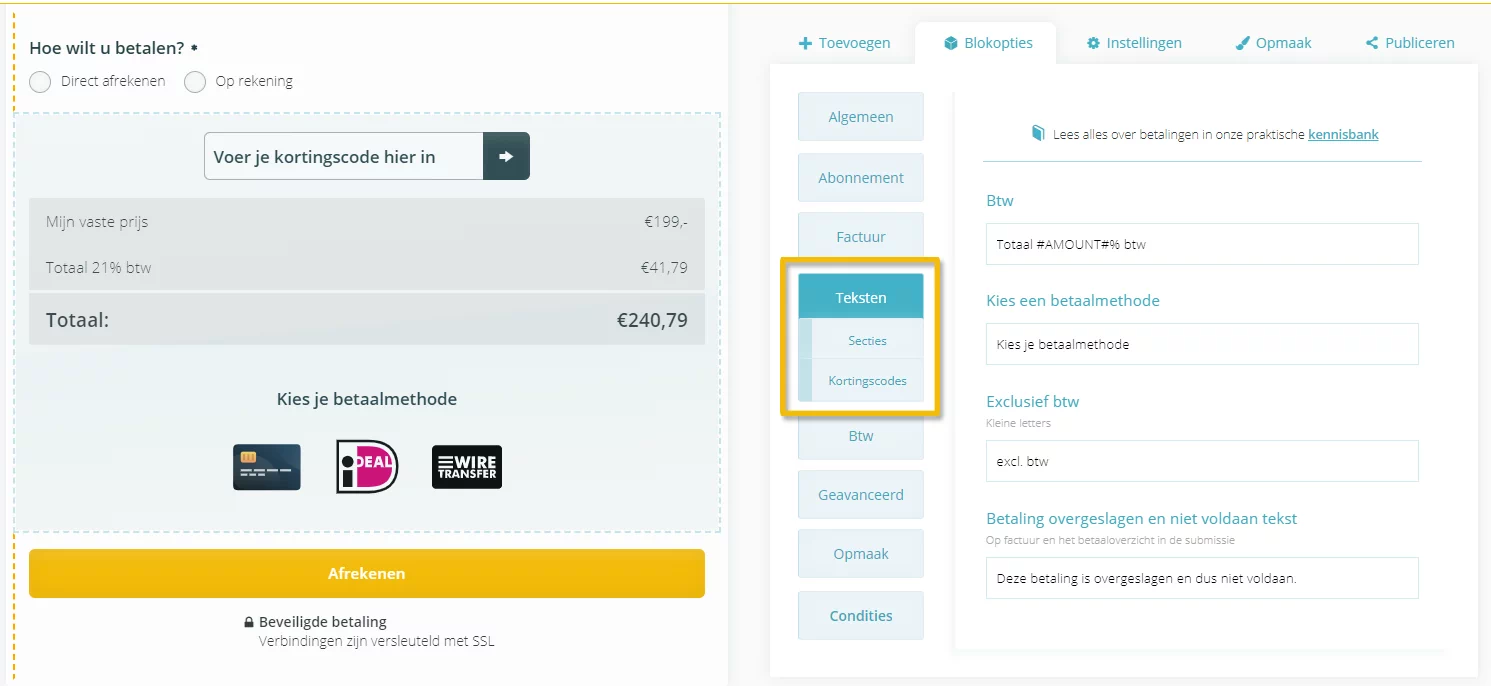
Task: Submit the discount code with the arrow button
Action: tap(506, 157)
